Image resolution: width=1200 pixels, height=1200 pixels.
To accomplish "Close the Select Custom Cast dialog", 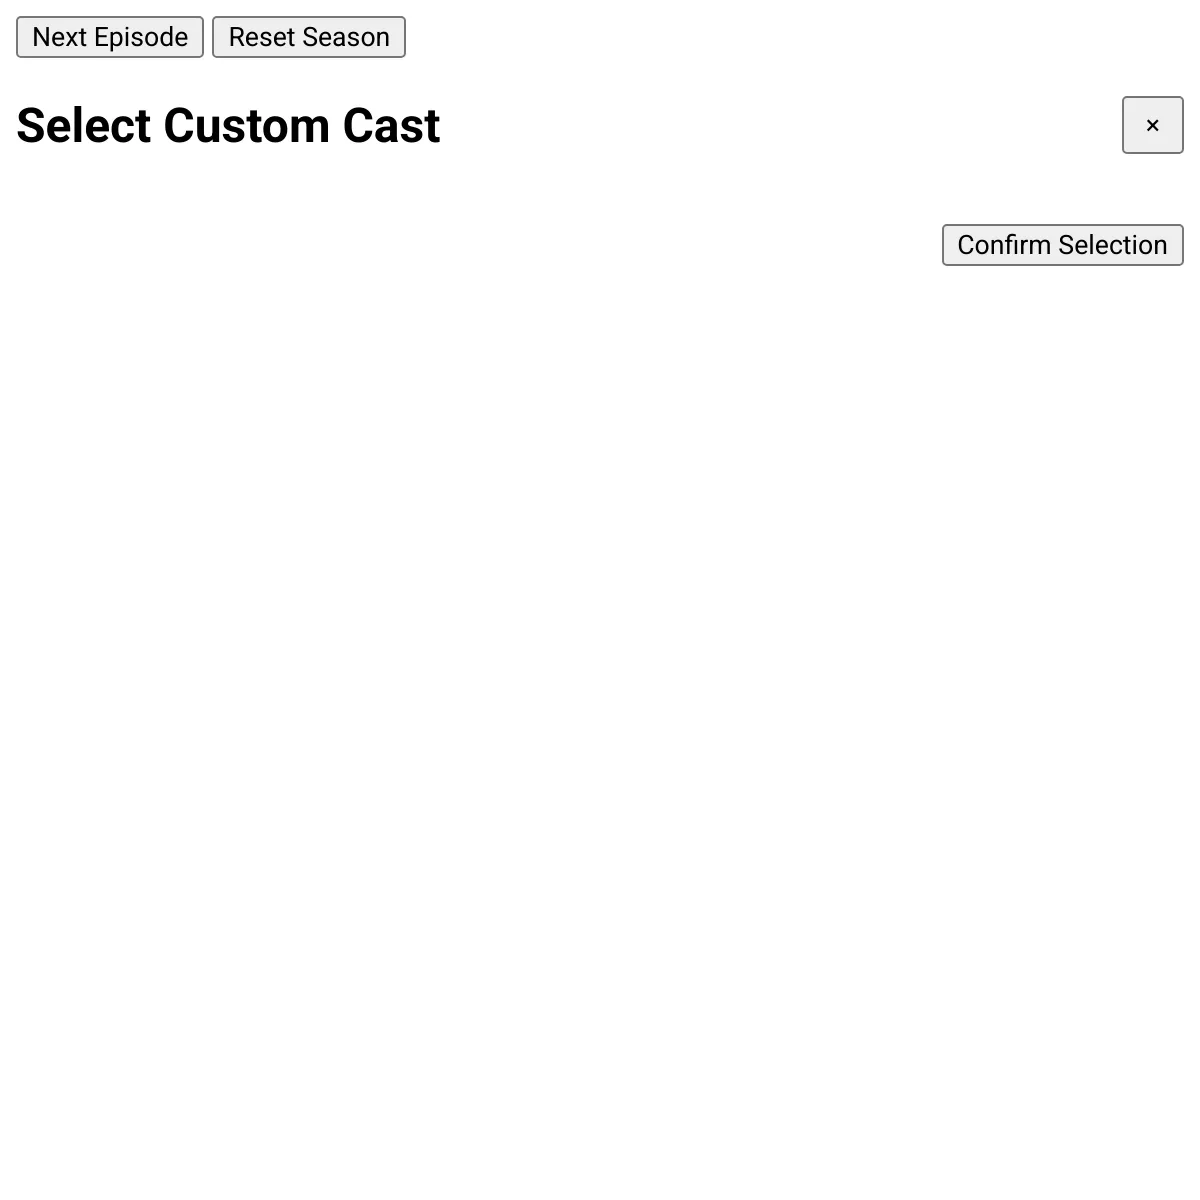I will coord(1152,125).
